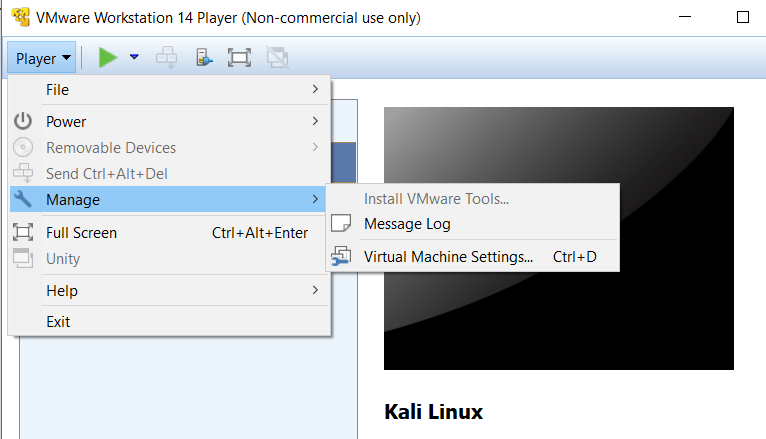Highlight the Manage menu entry
766x439 pixels.
pos(168,199)
